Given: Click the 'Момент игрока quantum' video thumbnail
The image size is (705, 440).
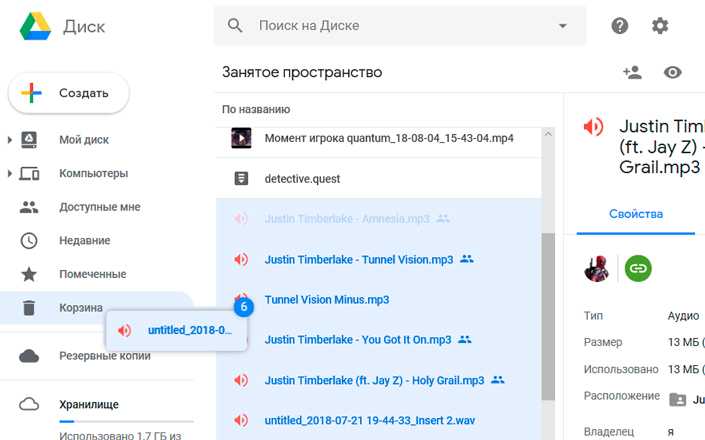Looking at the screenshot, I should click(x=241, y=138).
